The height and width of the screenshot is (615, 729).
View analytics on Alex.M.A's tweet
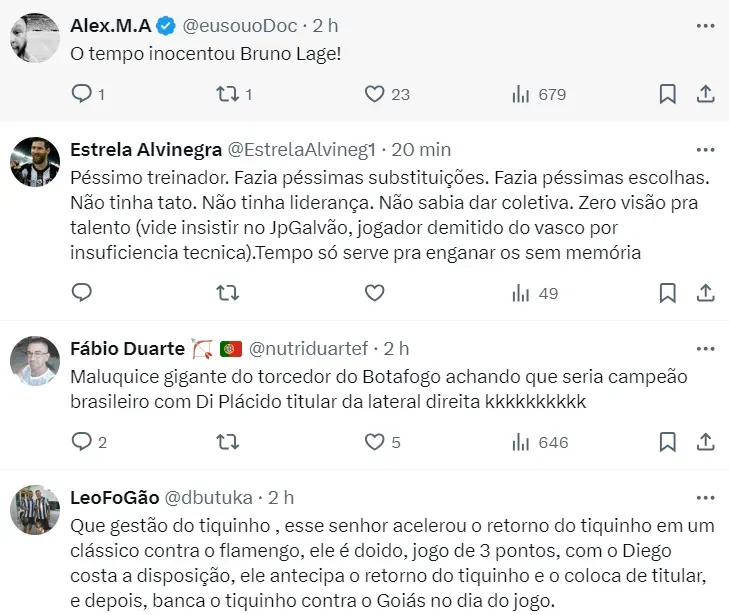[x=520, y=94]
